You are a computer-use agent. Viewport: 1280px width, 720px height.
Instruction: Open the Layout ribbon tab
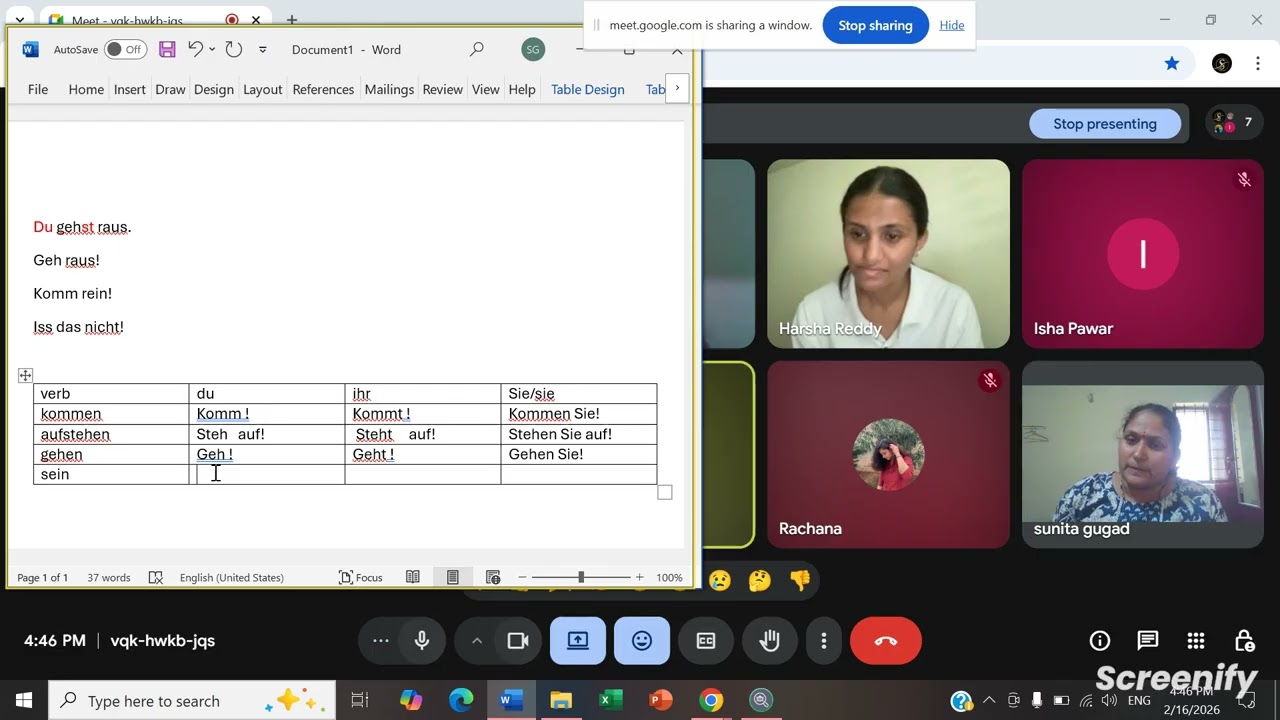point(262,89)
